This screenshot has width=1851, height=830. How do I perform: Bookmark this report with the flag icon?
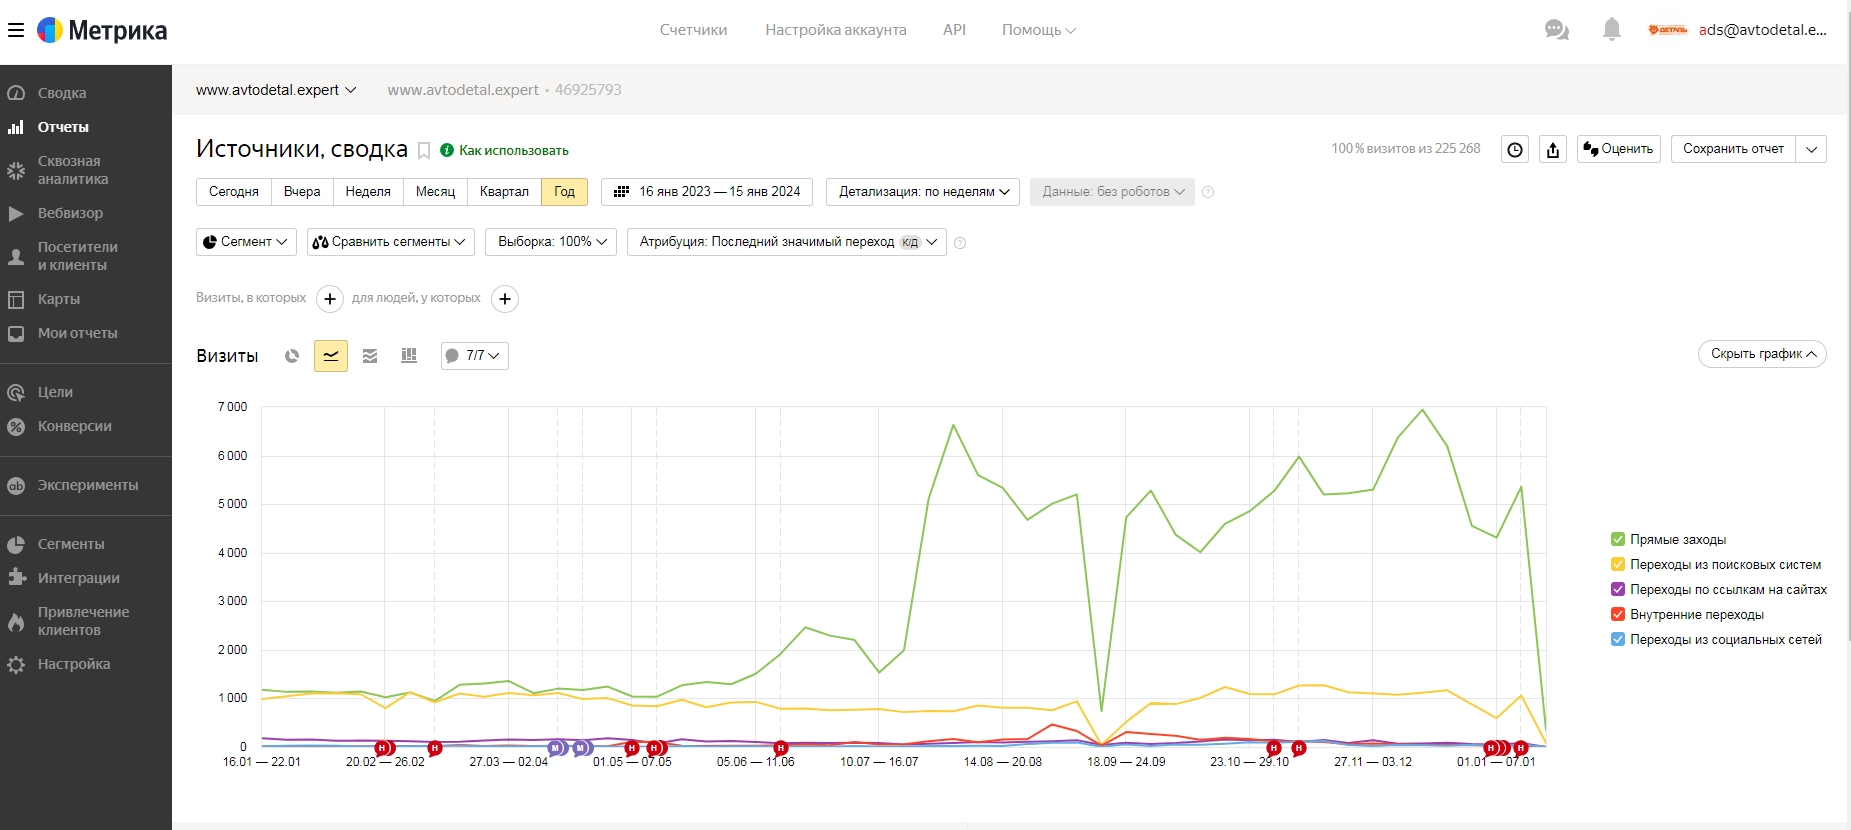click(424, 151)
